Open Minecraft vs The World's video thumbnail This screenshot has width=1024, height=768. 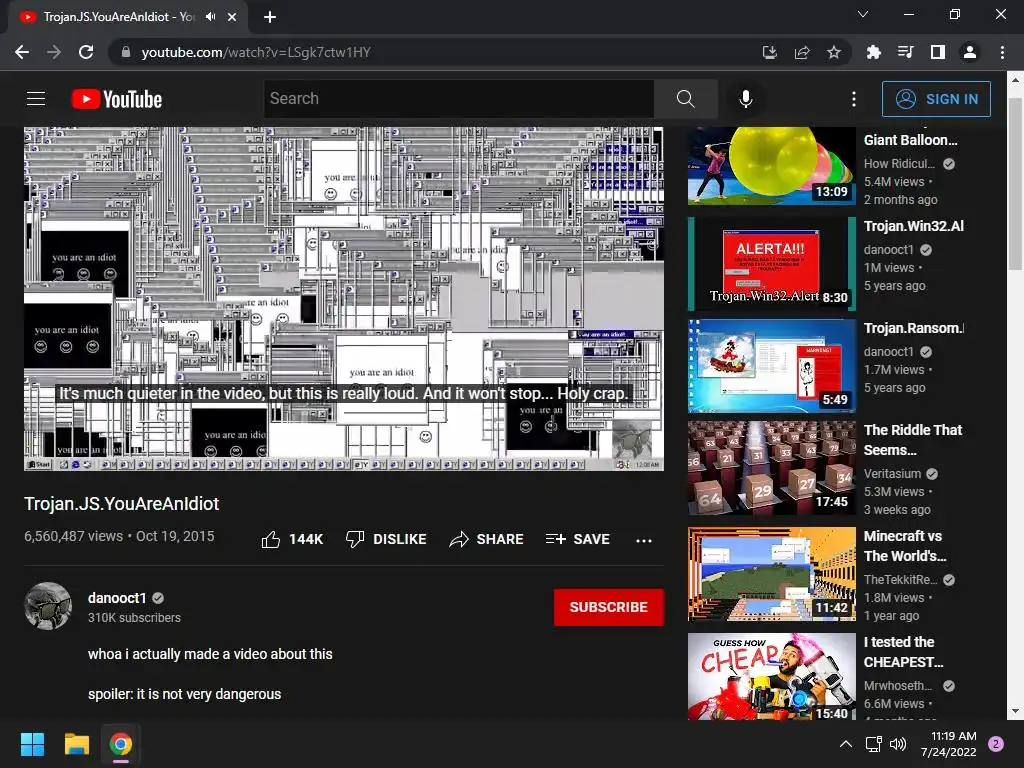772,574
